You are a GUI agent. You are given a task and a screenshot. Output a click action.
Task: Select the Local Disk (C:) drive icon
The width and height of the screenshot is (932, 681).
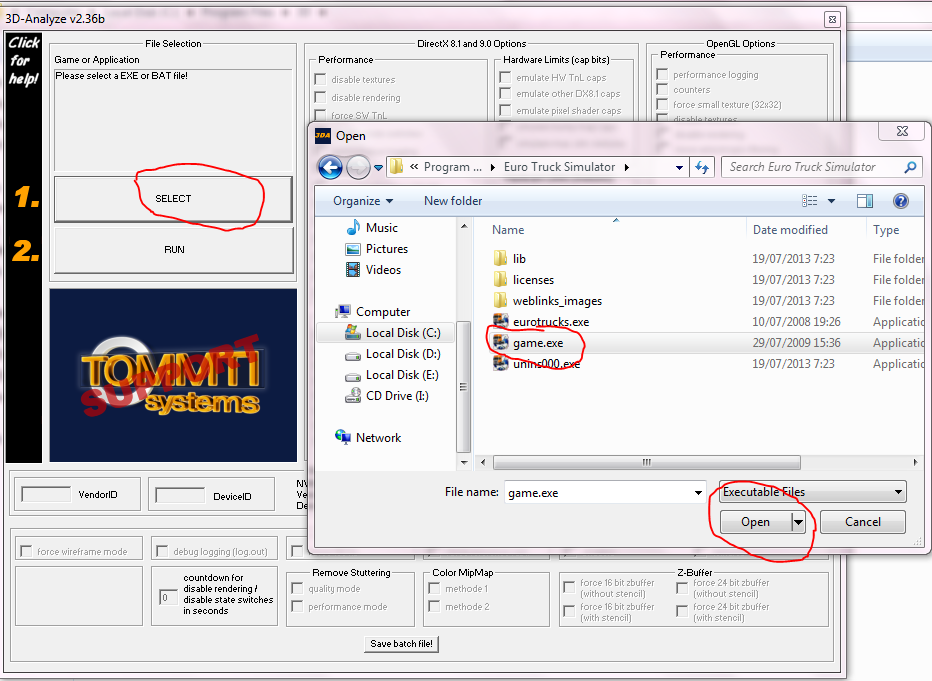(353, 332)
